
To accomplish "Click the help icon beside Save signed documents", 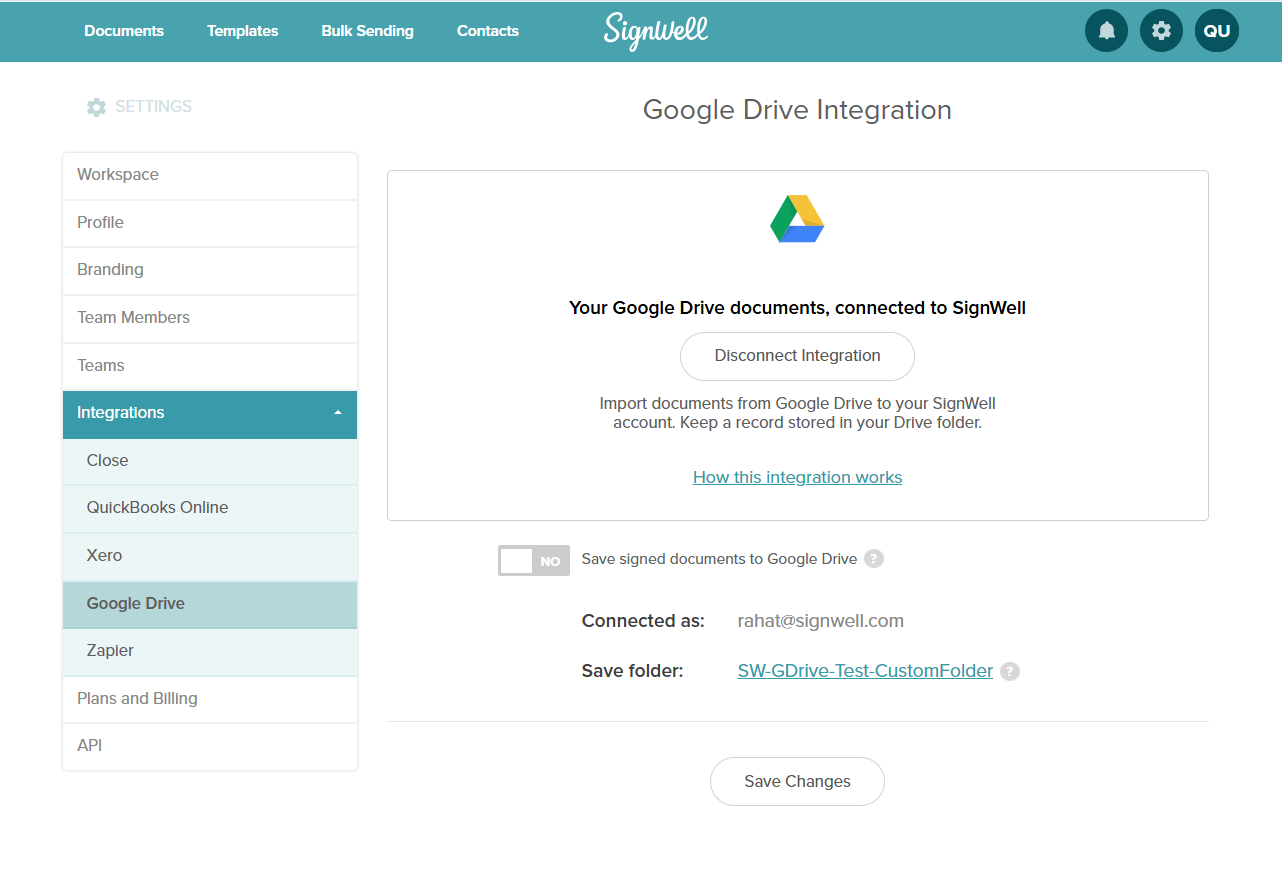I will [x=874, y=559].
